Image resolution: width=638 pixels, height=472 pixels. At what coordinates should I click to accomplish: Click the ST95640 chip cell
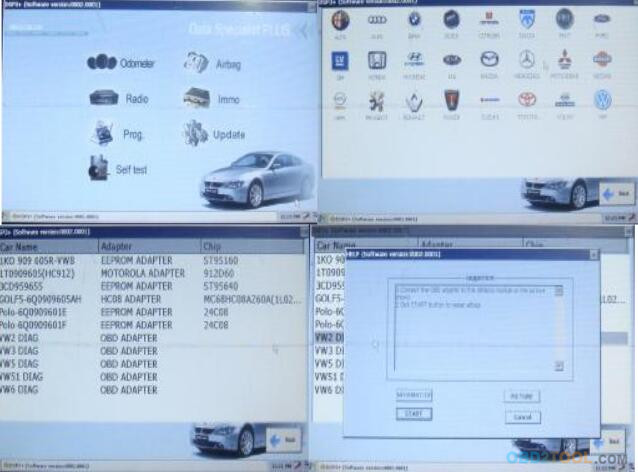(x=221, y=286)
